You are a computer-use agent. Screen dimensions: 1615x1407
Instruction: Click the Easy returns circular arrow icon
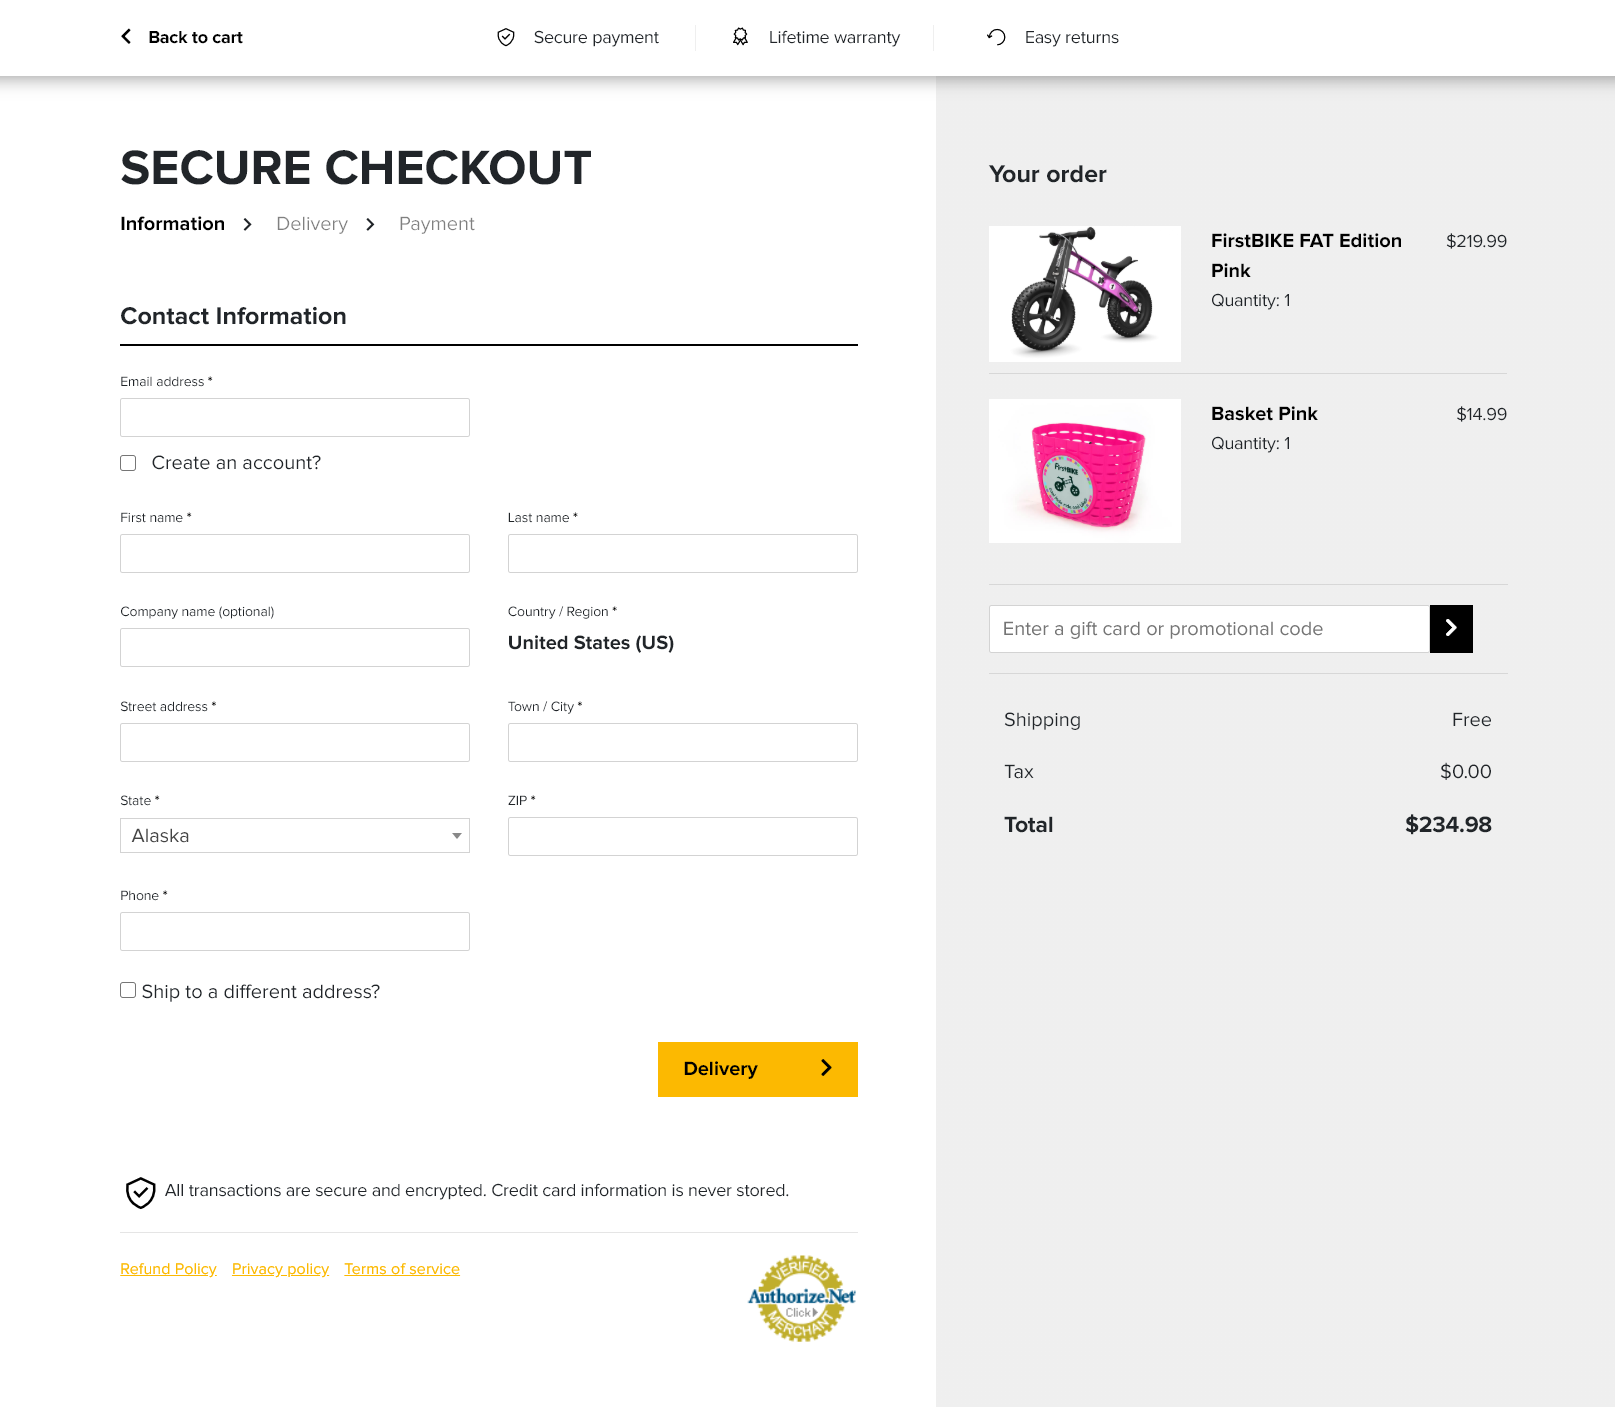point(996,37)
